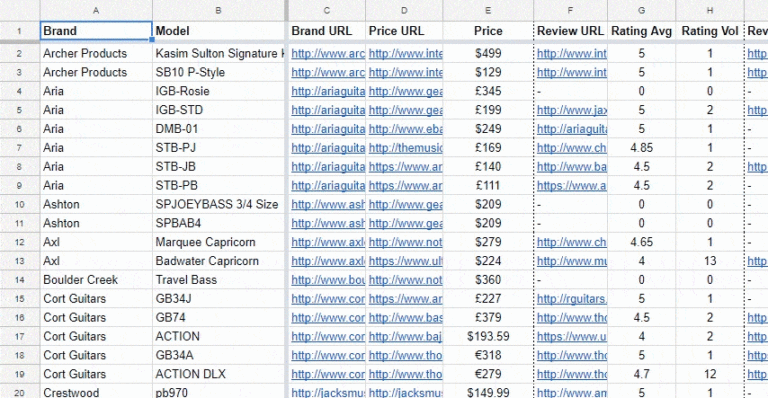Select the Model header cell
This screenshot has width=768, height=398.
218,31
